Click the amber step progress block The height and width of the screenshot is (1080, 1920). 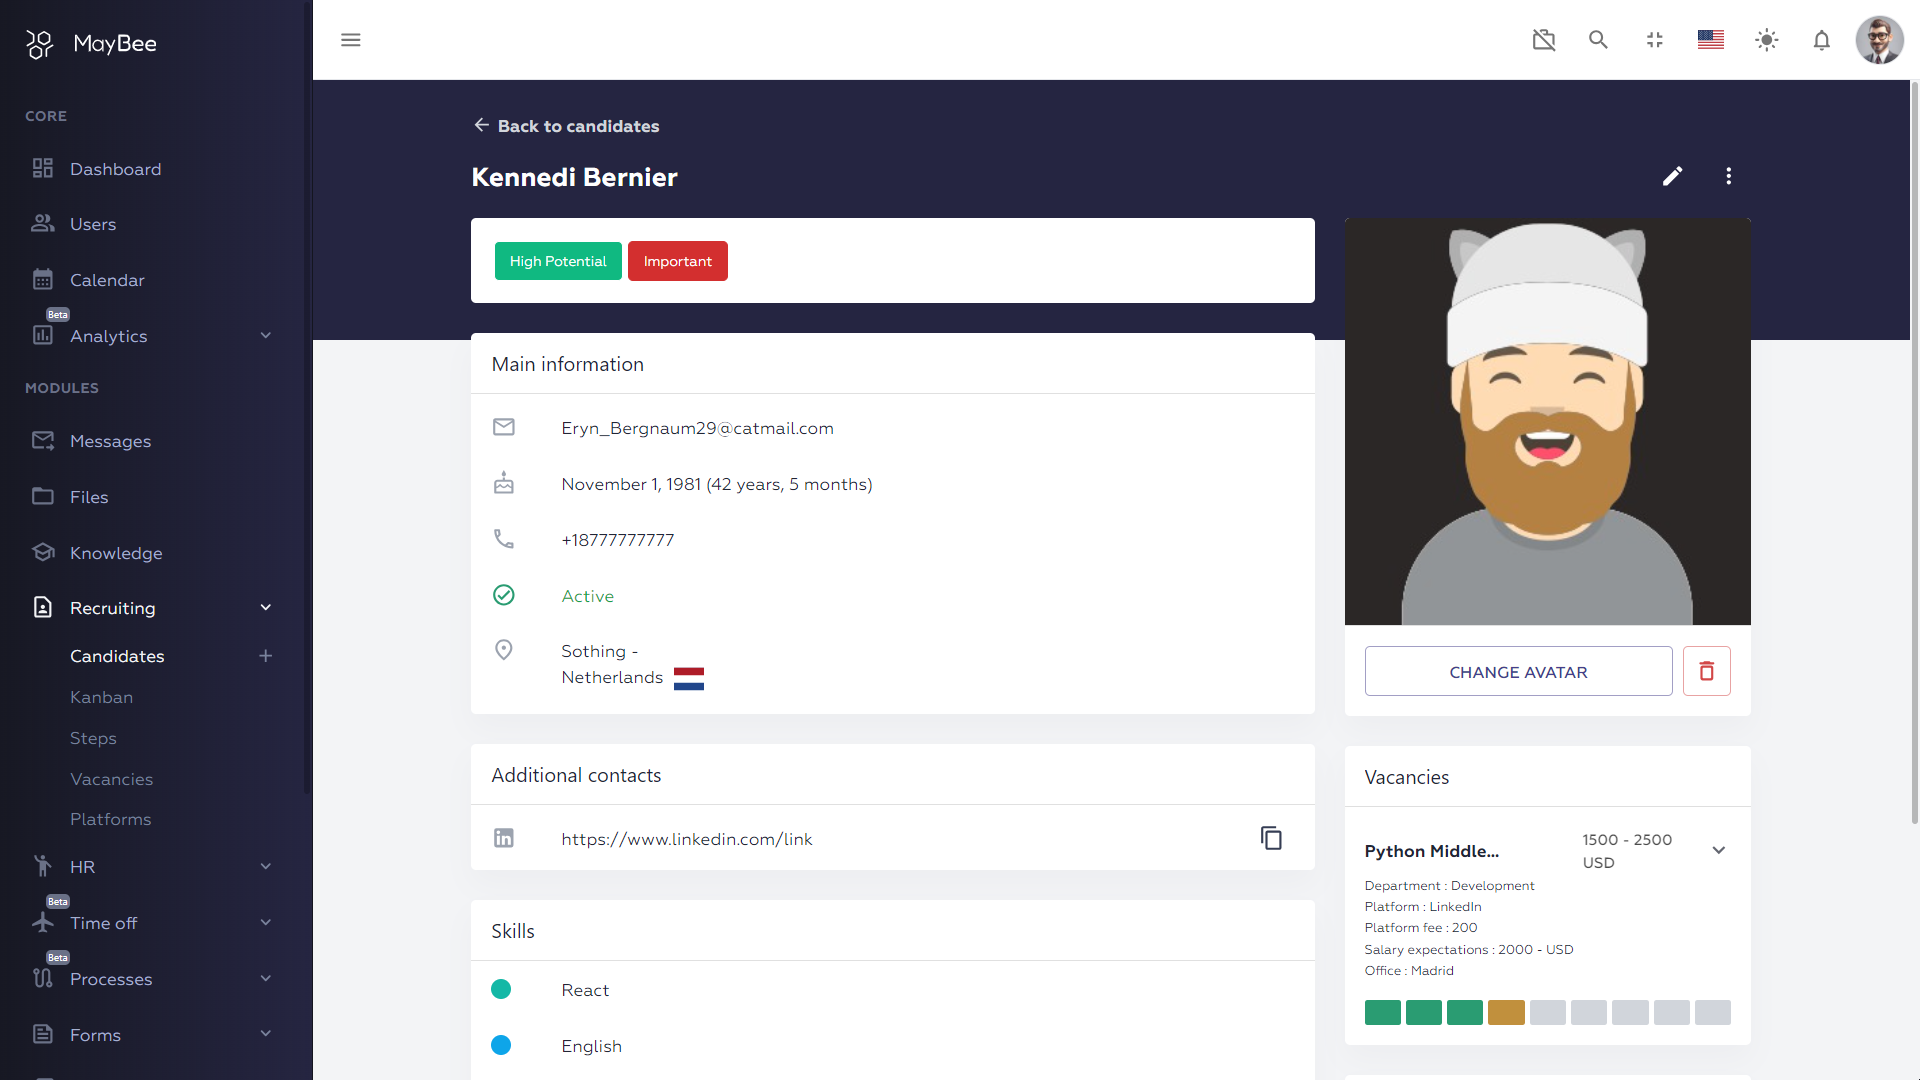1506,1012
